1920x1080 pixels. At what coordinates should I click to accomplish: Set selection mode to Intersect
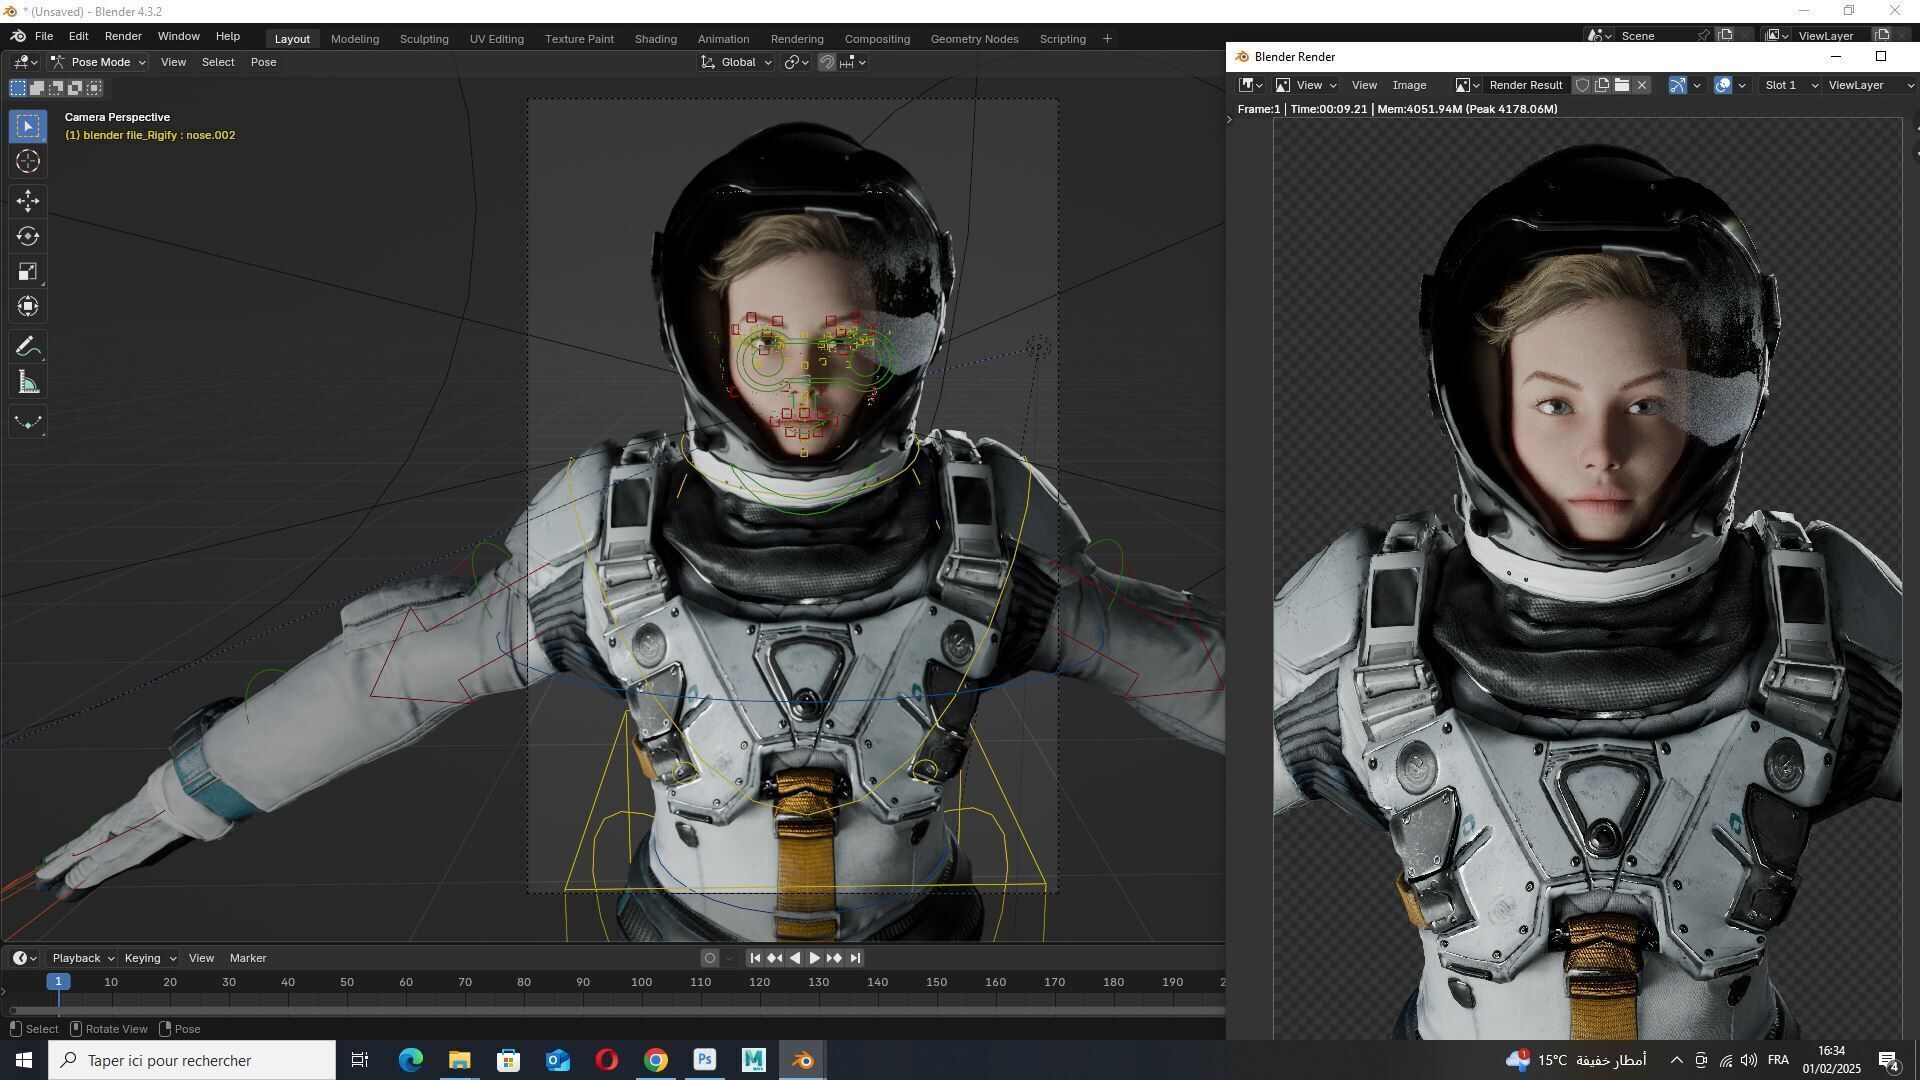coord(94,88)
